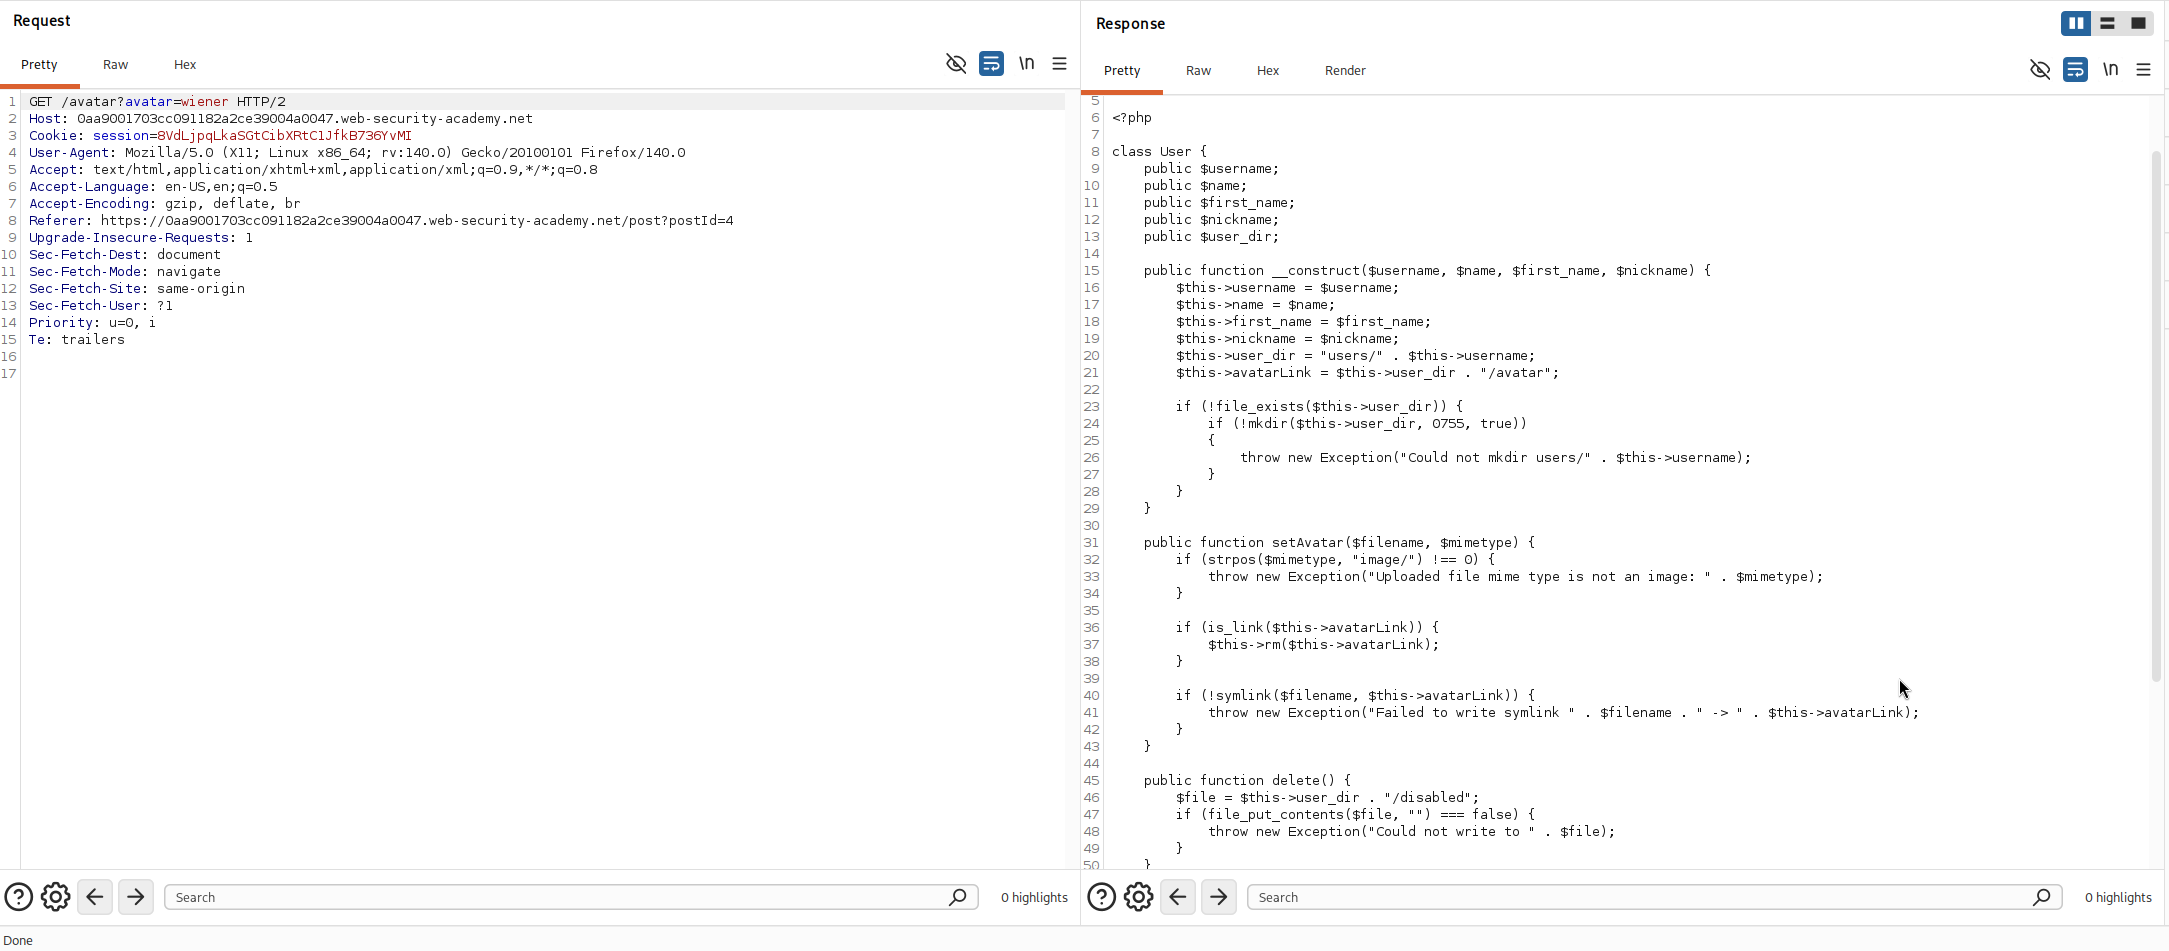Show newline characters \n in Request panel

(x=1026, y=64)
